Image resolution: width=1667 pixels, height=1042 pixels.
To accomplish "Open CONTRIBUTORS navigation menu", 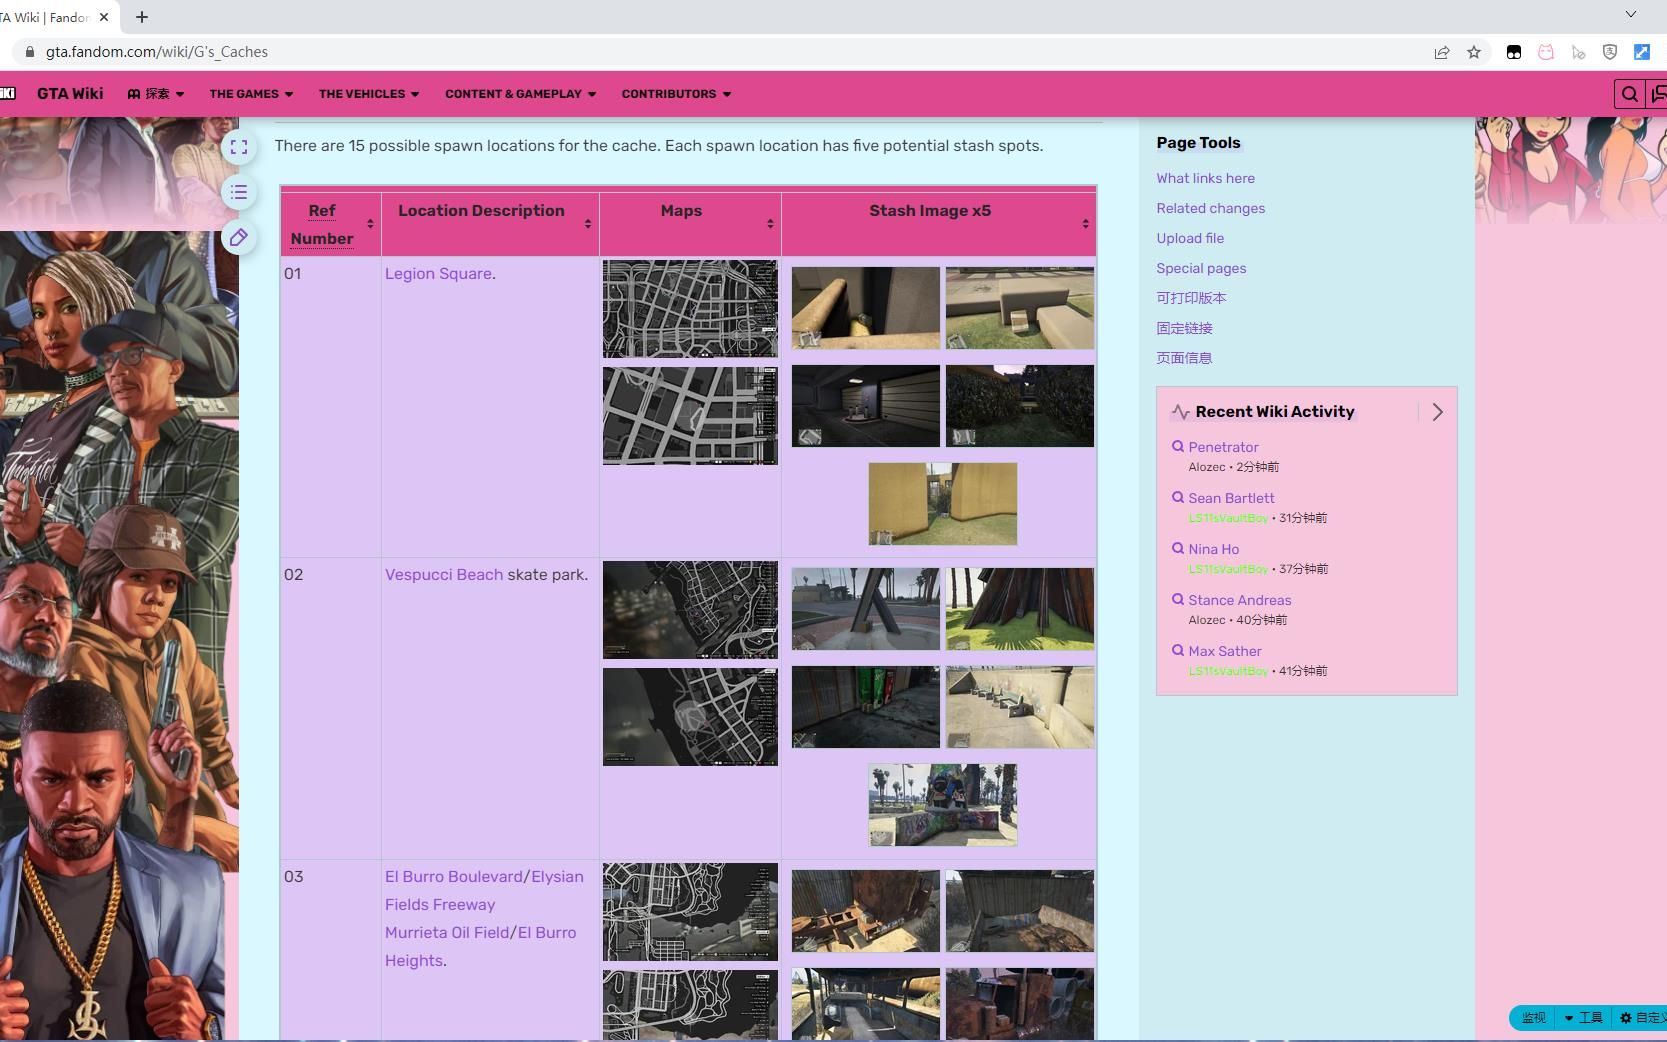I will tap(676, 94).
